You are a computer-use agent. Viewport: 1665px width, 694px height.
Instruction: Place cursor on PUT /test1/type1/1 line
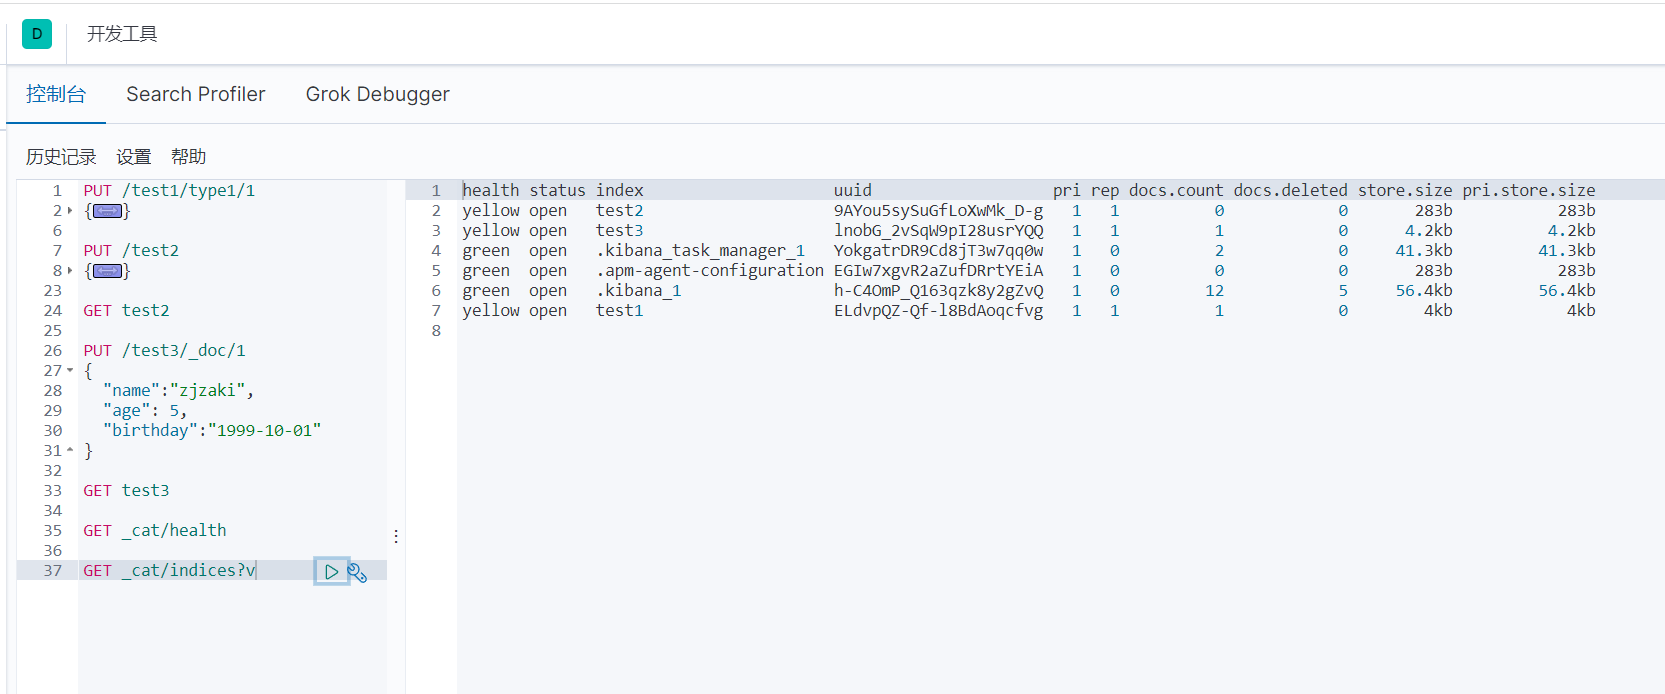[169, 191]
